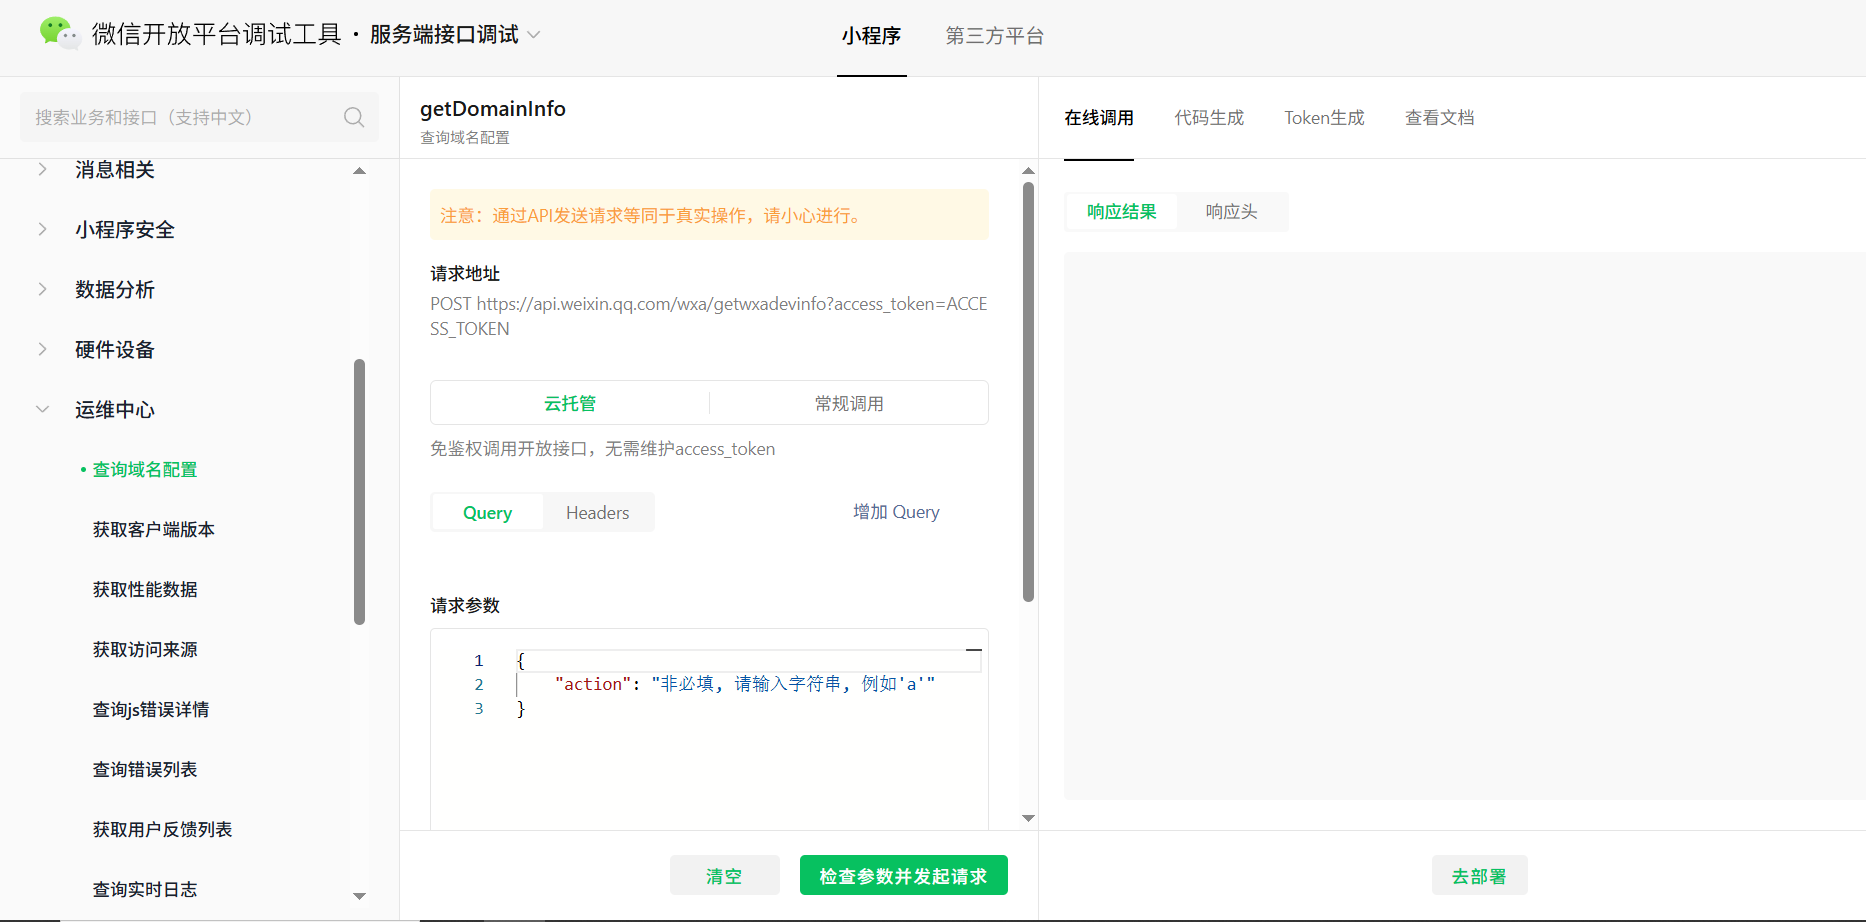Click the WeChat logo icon

59,34
